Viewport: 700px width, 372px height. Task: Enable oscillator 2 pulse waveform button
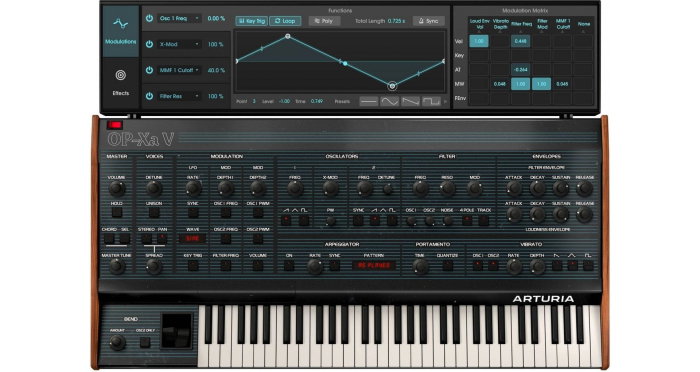pyautogui.click(x=392, y=220)
